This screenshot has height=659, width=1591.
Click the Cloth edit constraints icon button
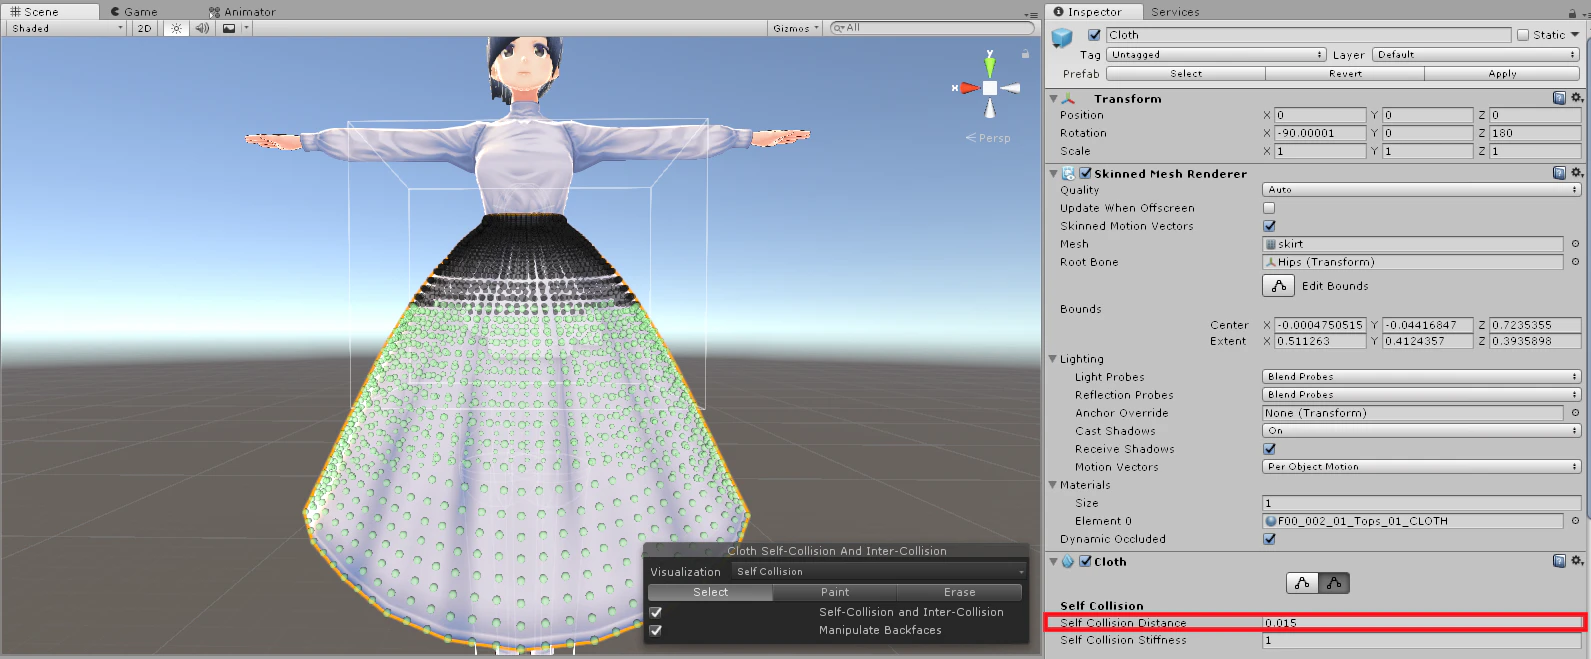pos(1302,583)
